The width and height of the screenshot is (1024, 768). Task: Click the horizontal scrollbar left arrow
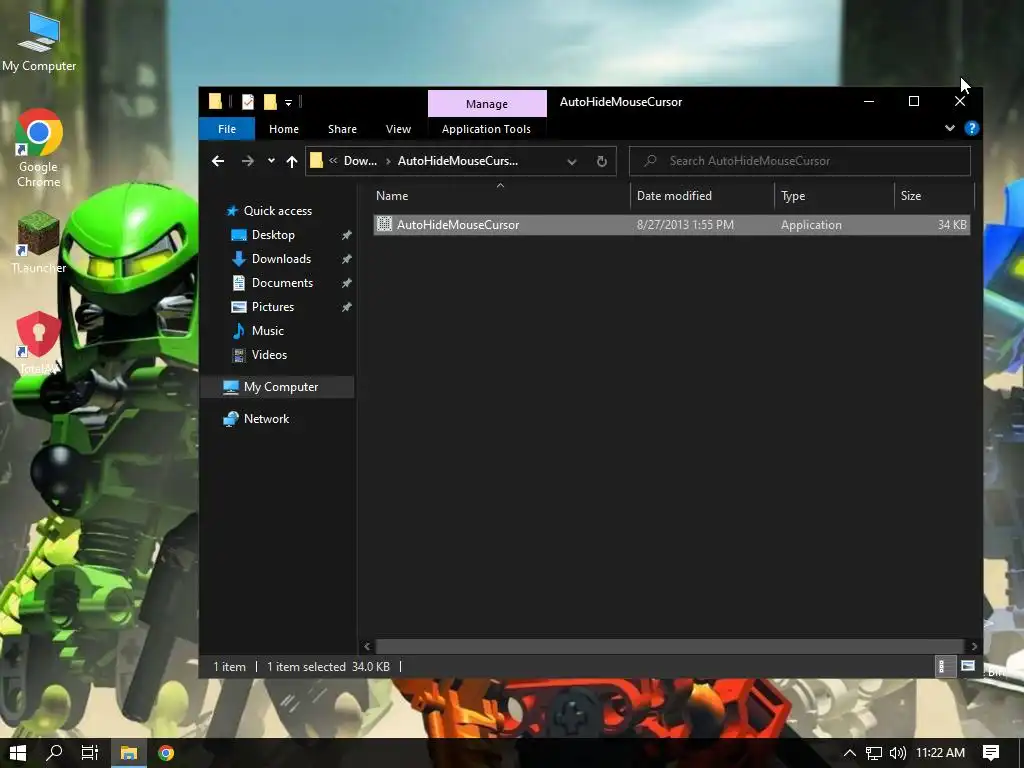[367, 647]
